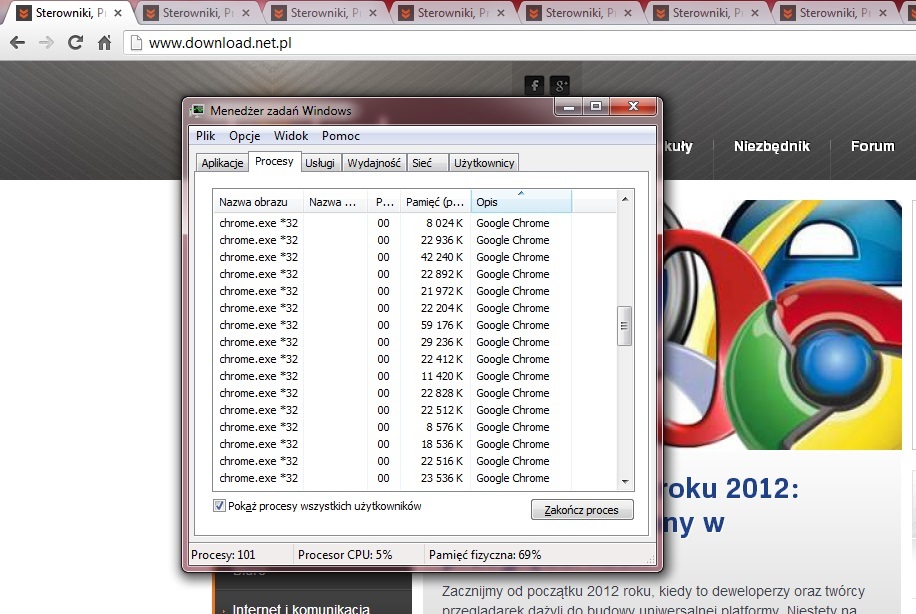This screenshot has height=614, width=916.
Task: Click the Google Plus icon on the website
Action: [x=560, y=85]
